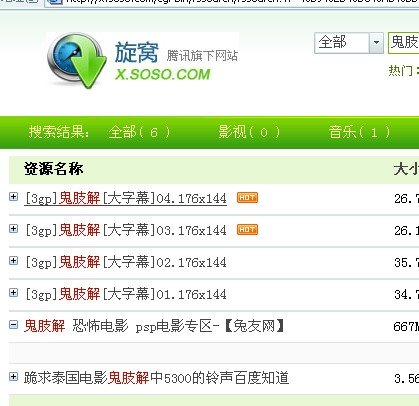The height and width of the screenshot is (406, 419).
Task: Switch to the 影视( 0 ) tab
Action: click(249, 132)
